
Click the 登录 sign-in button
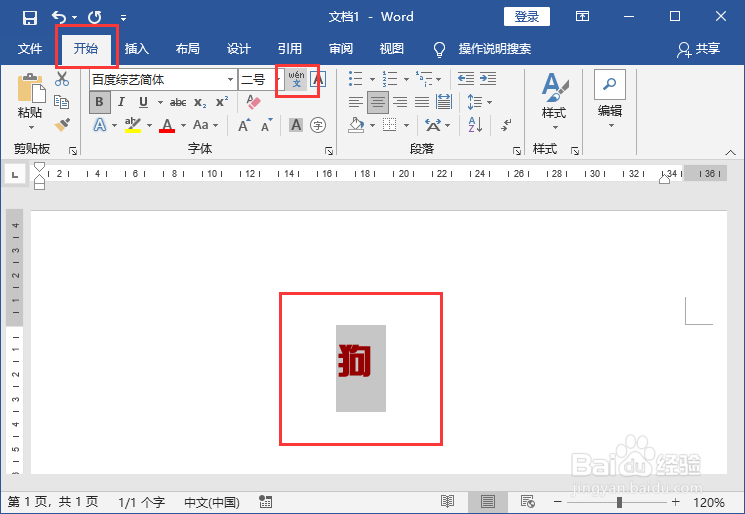pos(526,17)
